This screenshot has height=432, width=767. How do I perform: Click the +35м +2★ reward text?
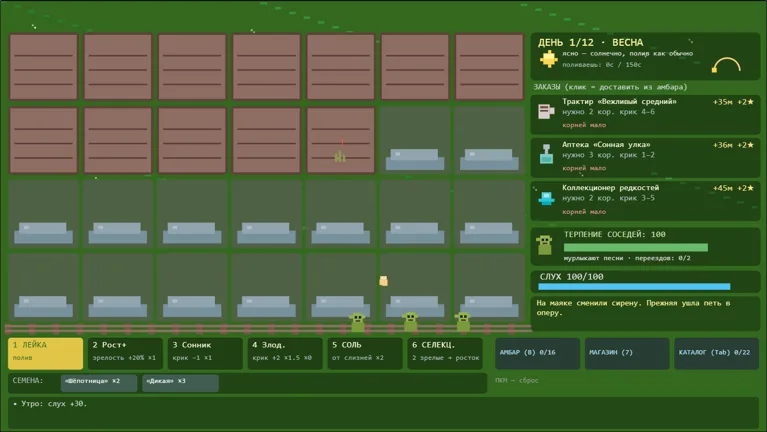tap(733, 102)
